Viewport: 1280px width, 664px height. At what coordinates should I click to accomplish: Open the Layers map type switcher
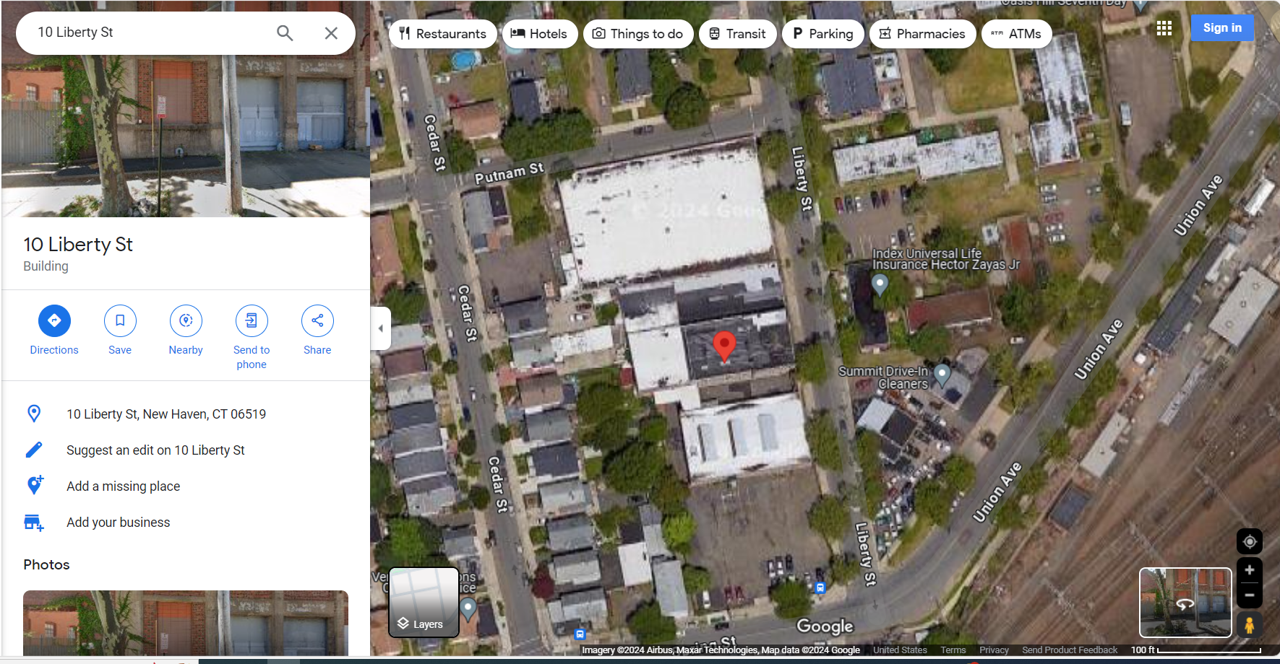(x=424, y=602)
